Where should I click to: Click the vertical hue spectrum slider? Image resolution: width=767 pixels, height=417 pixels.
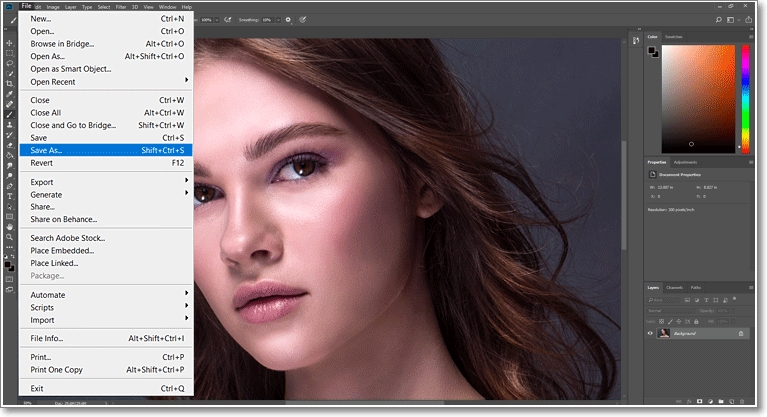[745, 99]
